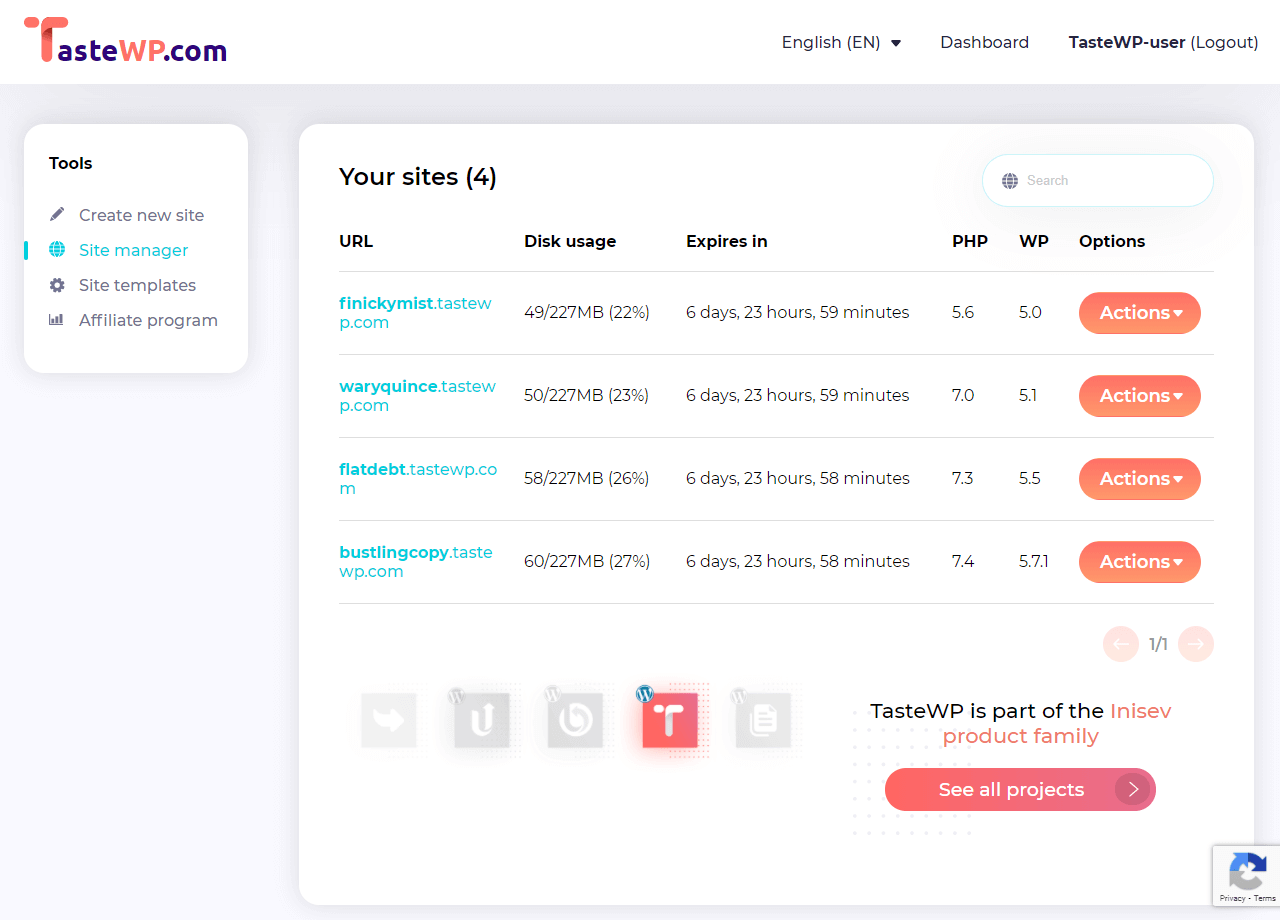Screen dimensions: 1280x920
Task: Click the grey upload-arrow plugin icon
Action: tap(482, 720)
